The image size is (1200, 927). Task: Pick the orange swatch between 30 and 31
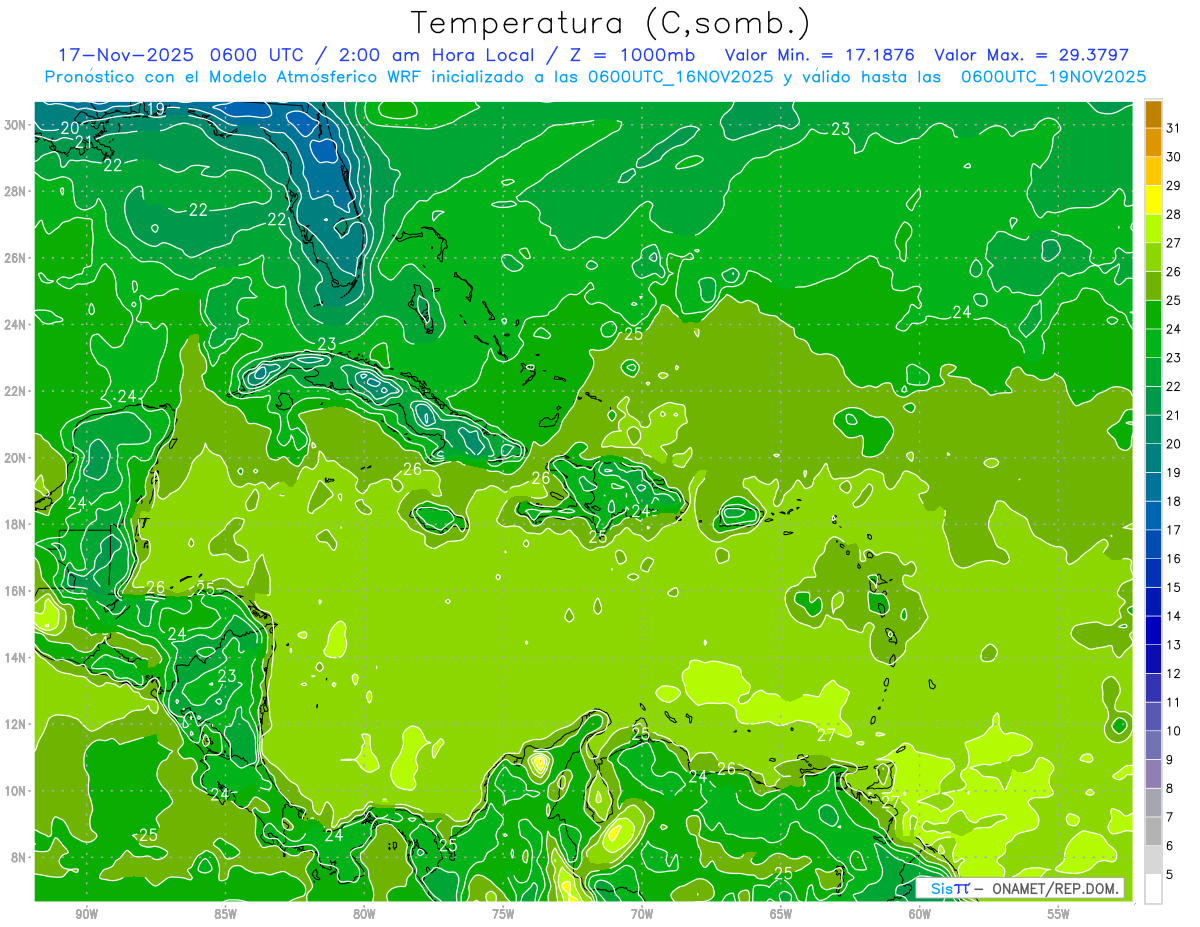coord(1153,143)
